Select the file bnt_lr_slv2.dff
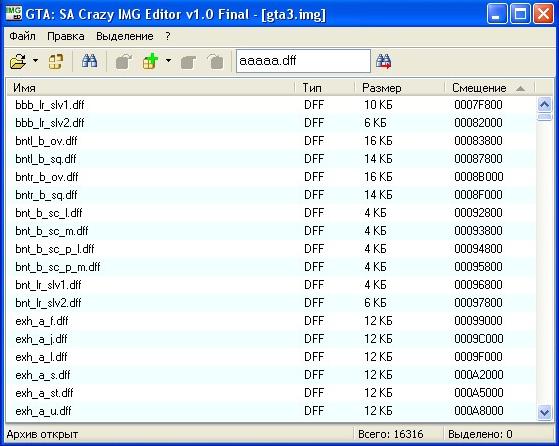 click(x=48, y=303)
